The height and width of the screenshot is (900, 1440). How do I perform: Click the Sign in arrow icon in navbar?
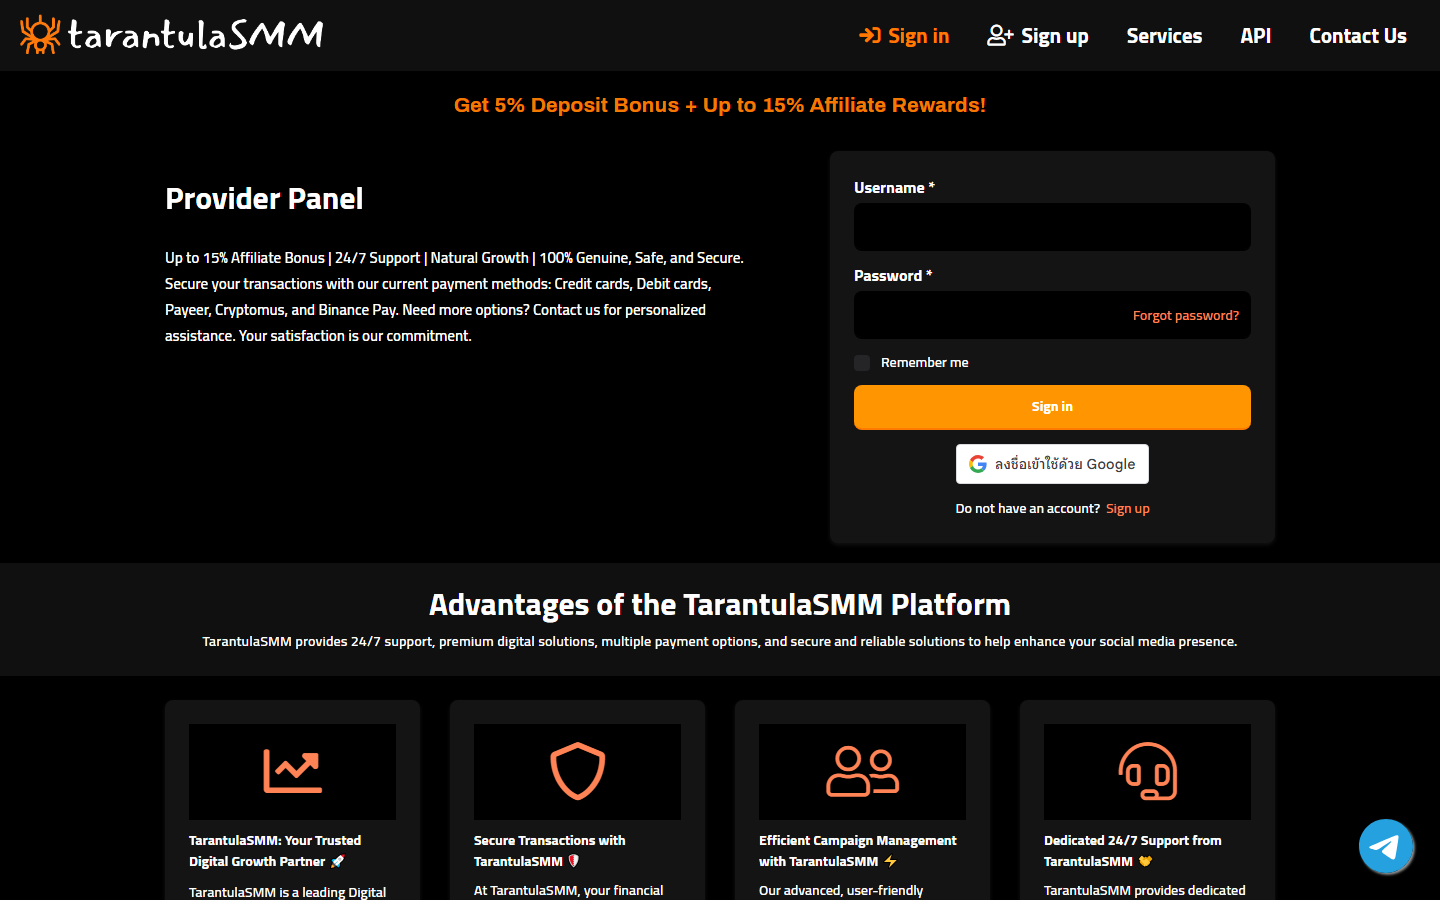pos(867,35)
